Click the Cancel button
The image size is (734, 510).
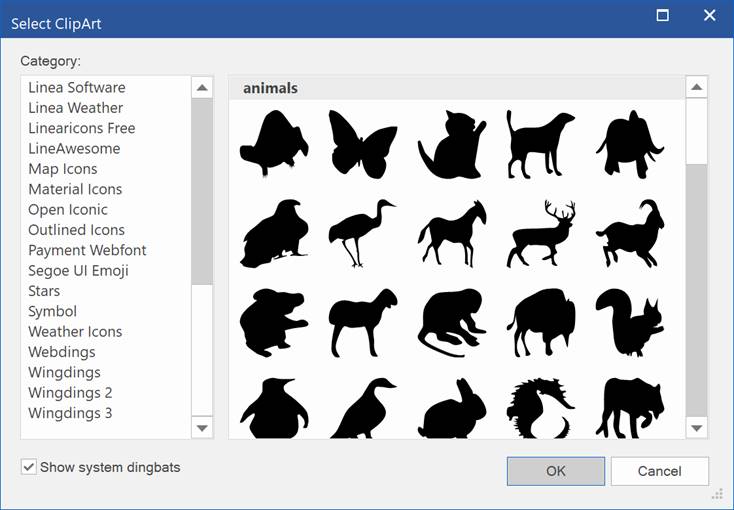pyautogui.click(x=660, y=471)
